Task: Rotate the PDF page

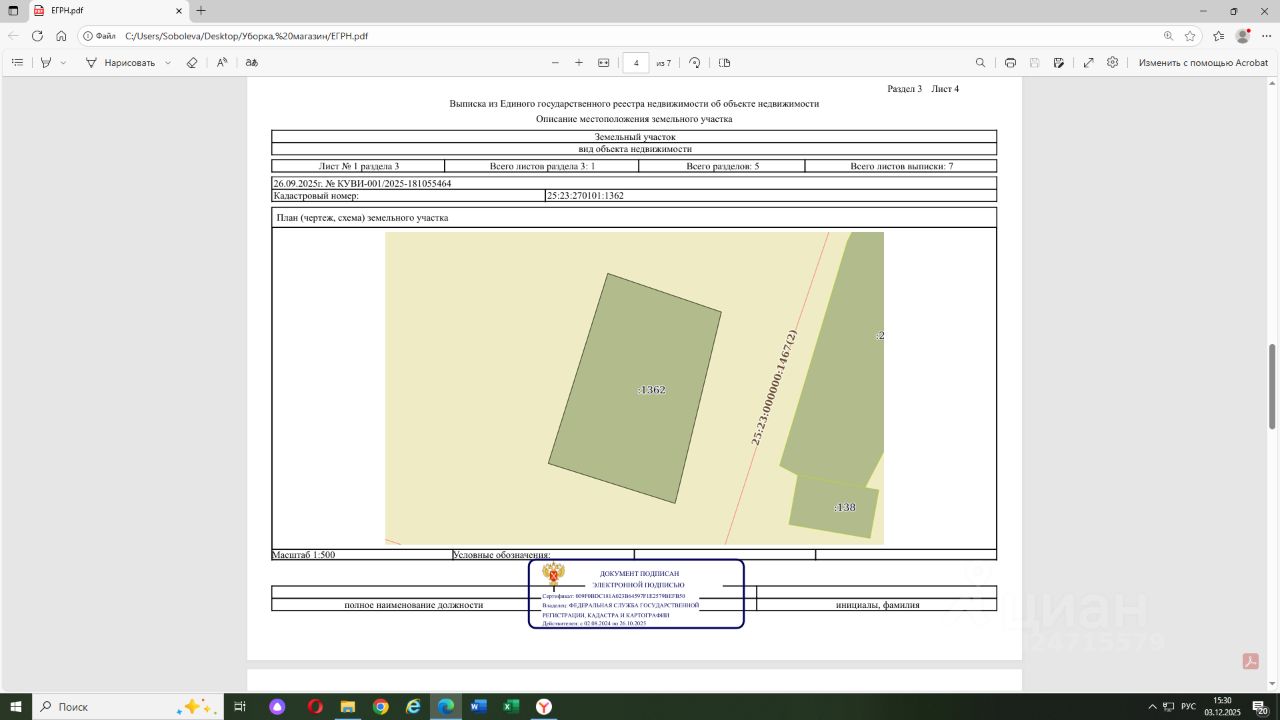Action: 695,62
